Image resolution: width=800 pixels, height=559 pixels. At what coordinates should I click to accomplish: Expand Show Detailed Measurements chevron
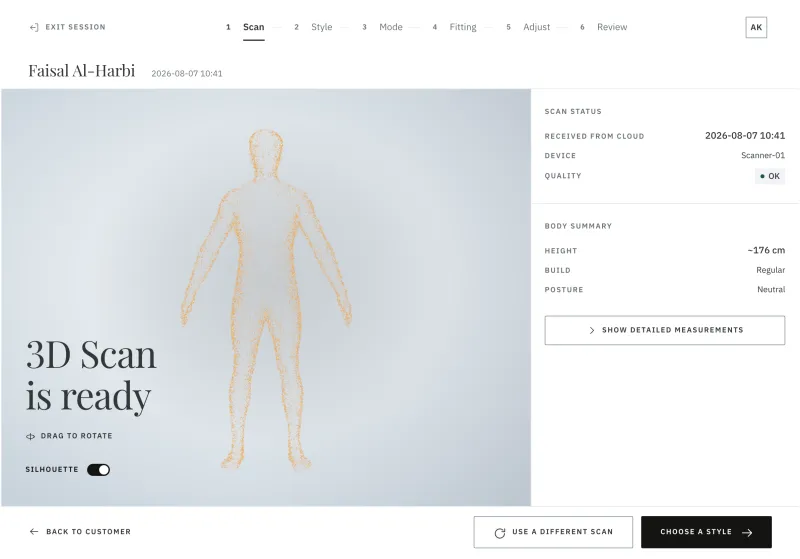pyautogui.click(x=592, y=331)
